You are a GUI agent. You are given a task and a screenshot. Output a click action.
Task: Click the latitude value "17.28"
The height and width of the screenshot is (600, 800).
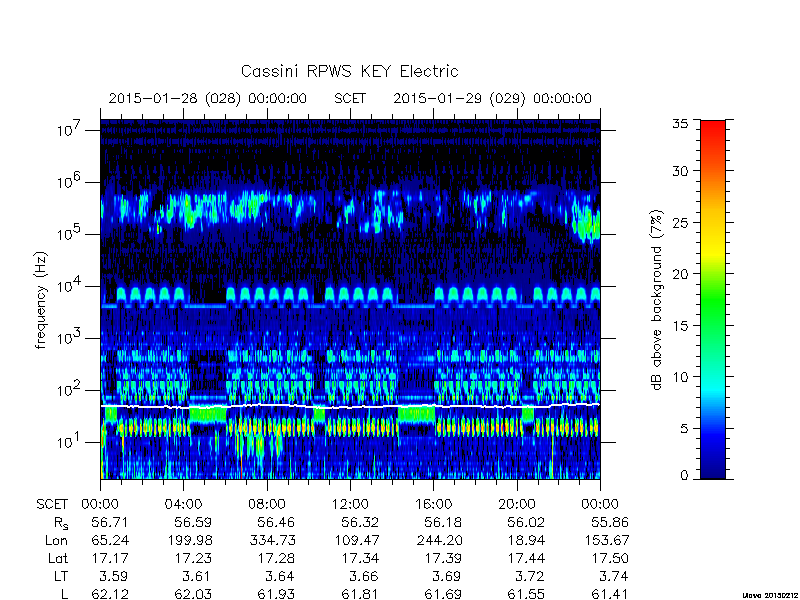pyautogui.click(x=276, y=559)
